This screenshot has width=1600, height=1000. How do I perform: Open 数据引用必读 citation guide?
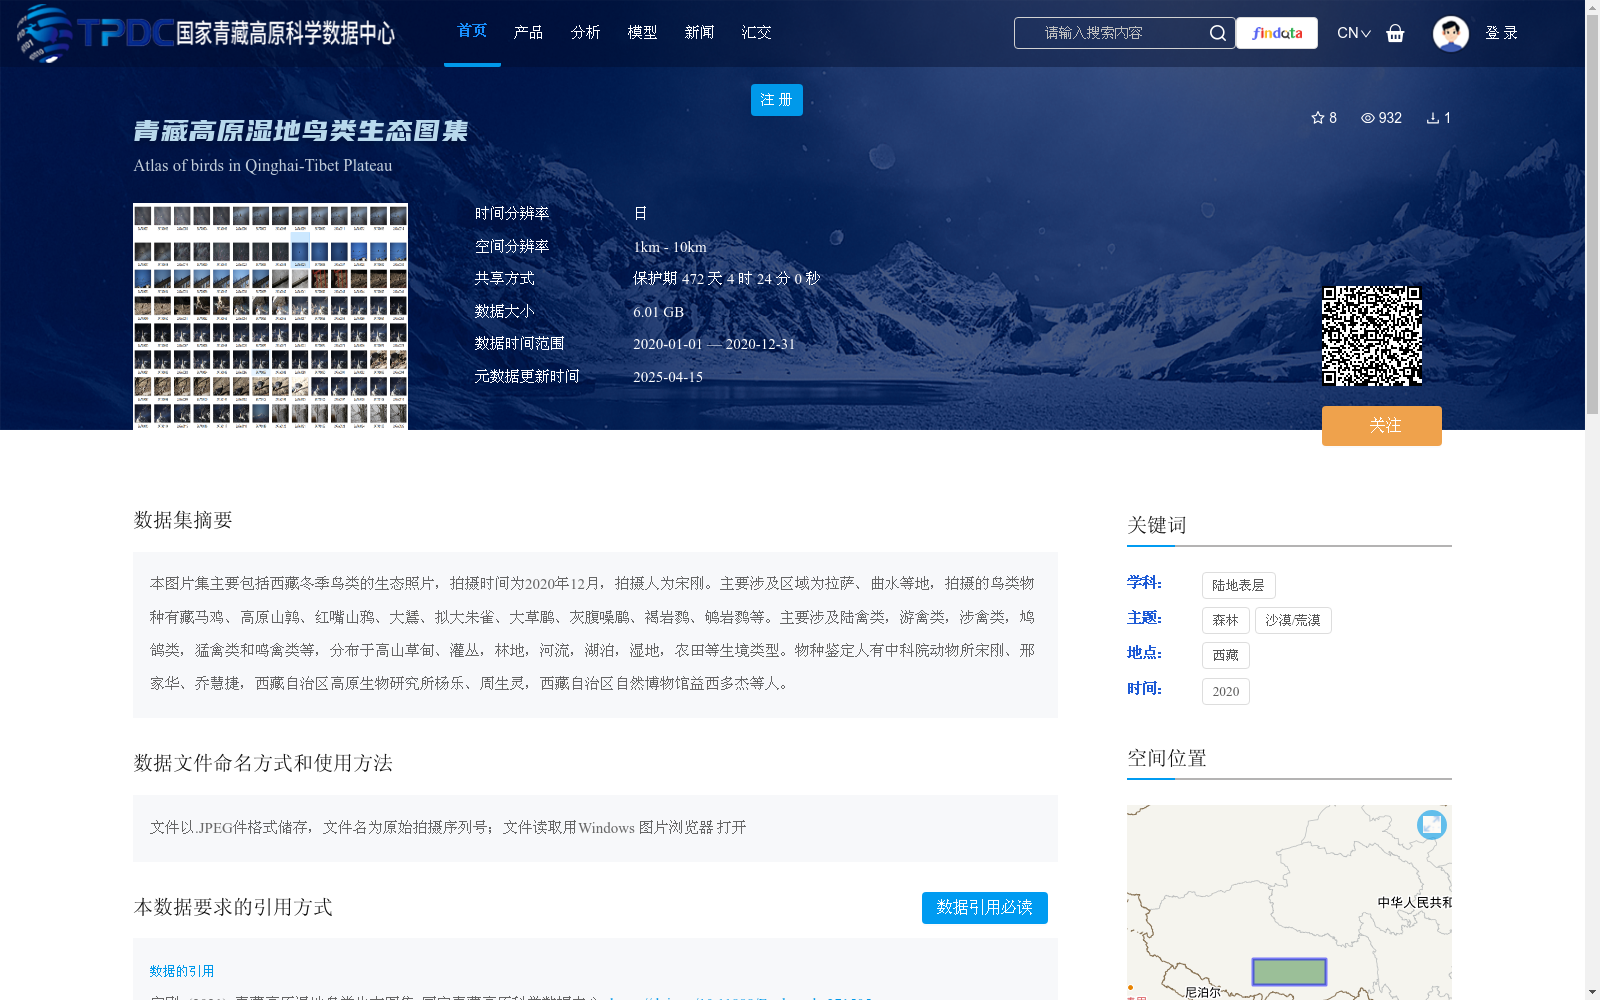pos(984,908)
